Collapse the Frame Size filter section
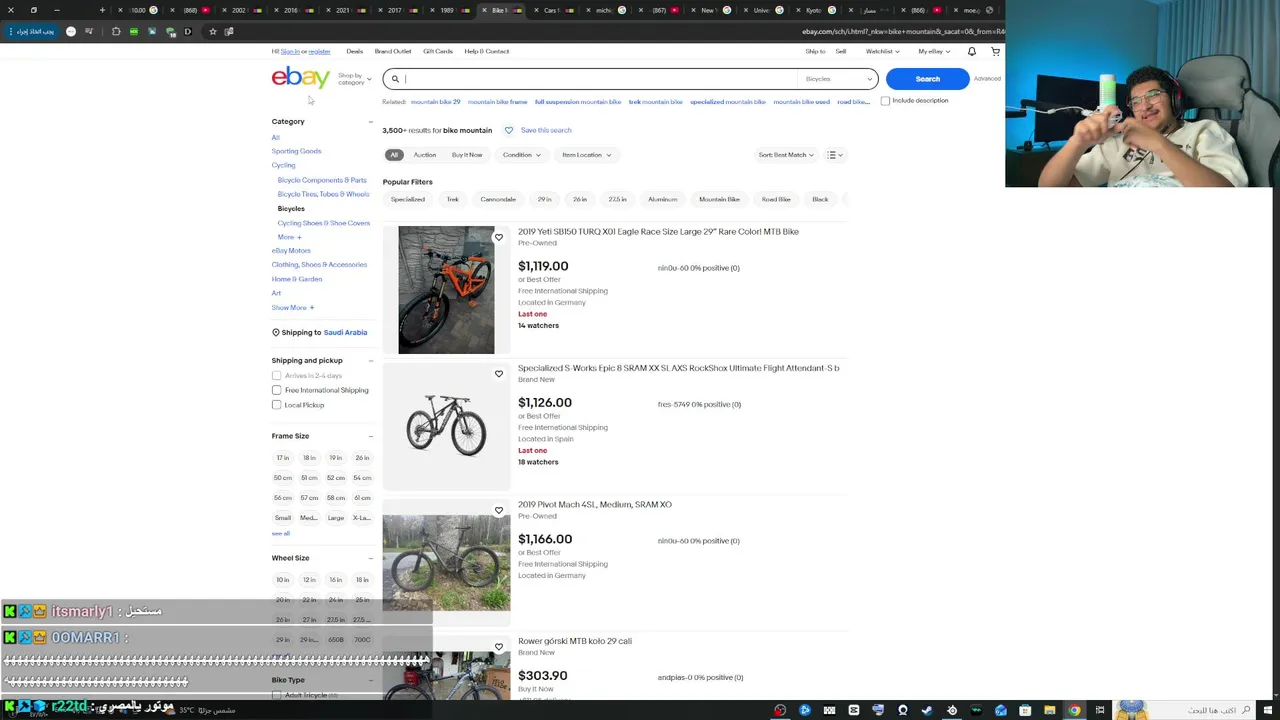 370,436
